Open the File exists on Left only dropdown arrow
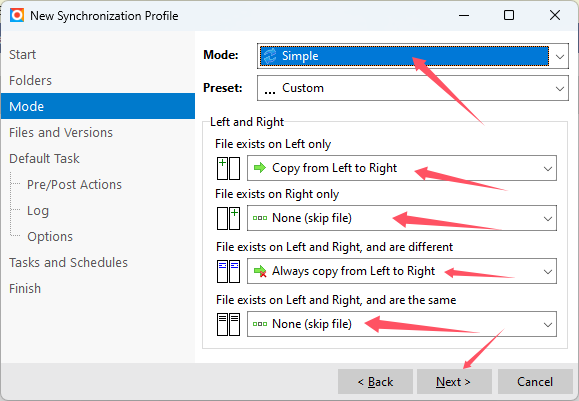Viewport: 579px width, 401px height. pyautogui.click(x=548, y=168)
